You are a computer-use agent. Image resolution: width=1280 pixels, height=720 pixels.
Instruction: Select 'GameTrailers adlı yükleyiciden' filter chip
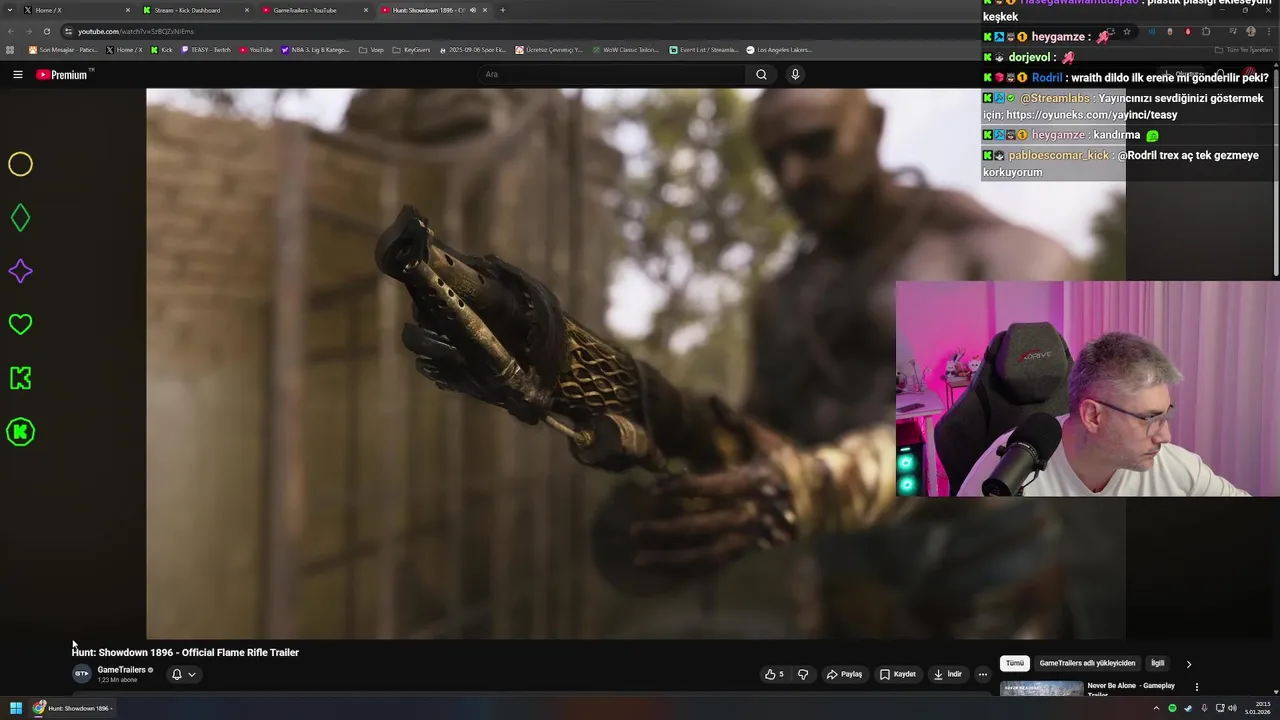point(1087,663)
